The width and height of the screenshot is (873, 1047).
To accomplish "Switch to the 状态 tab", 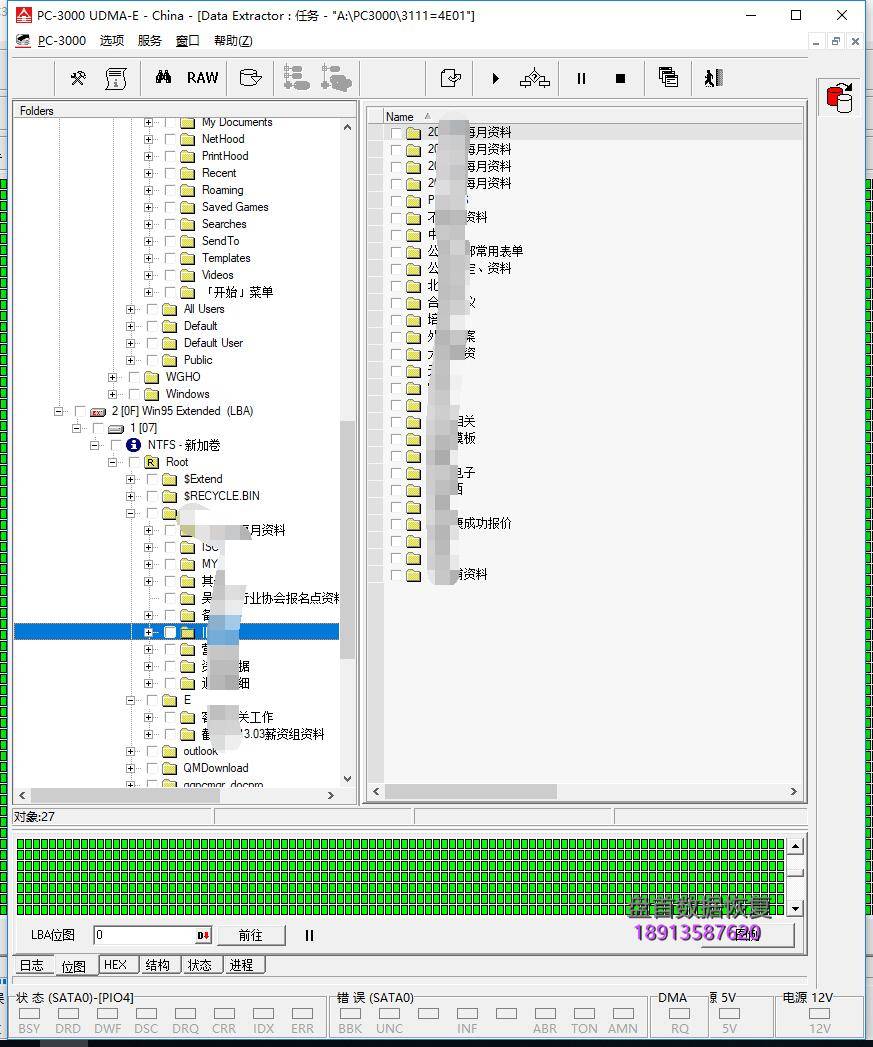I will coord(200,965).
